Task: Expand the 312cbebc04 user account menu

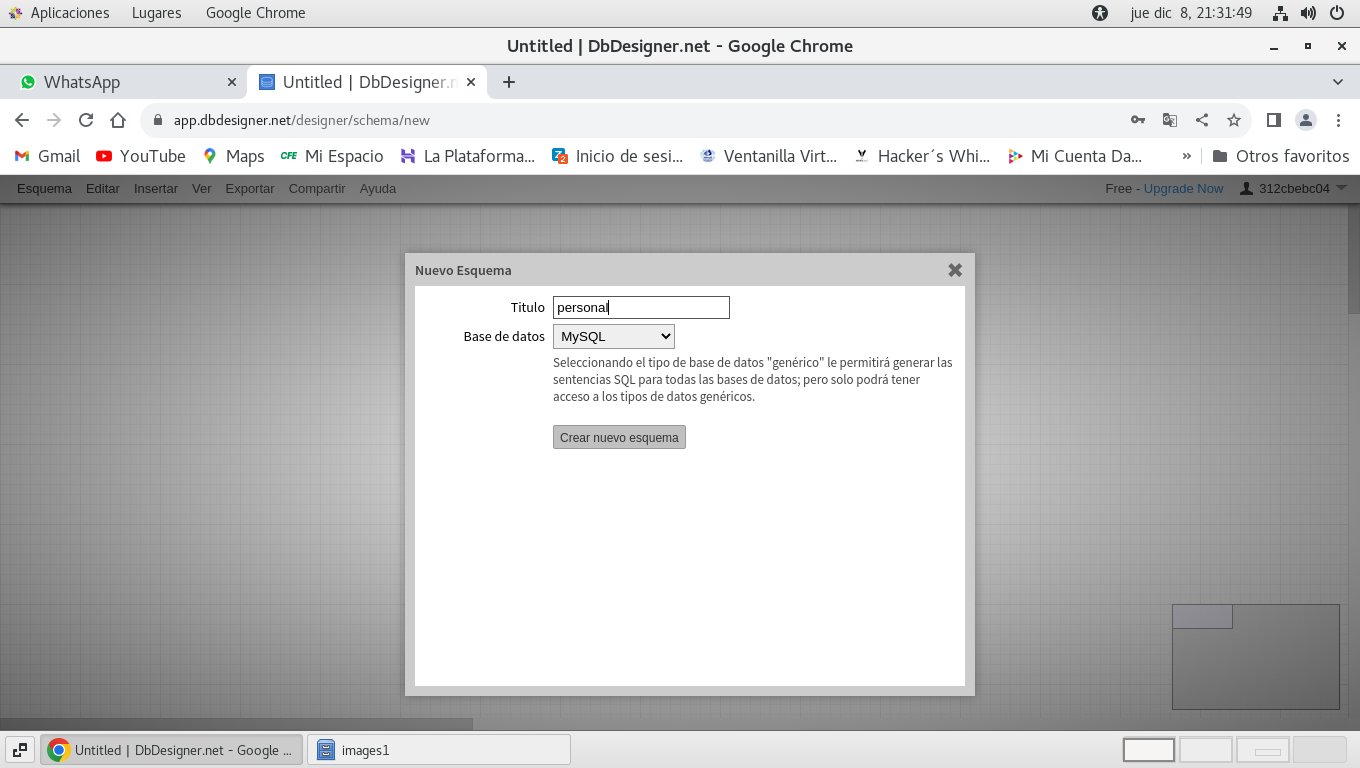Action: tap(1293, 188)
